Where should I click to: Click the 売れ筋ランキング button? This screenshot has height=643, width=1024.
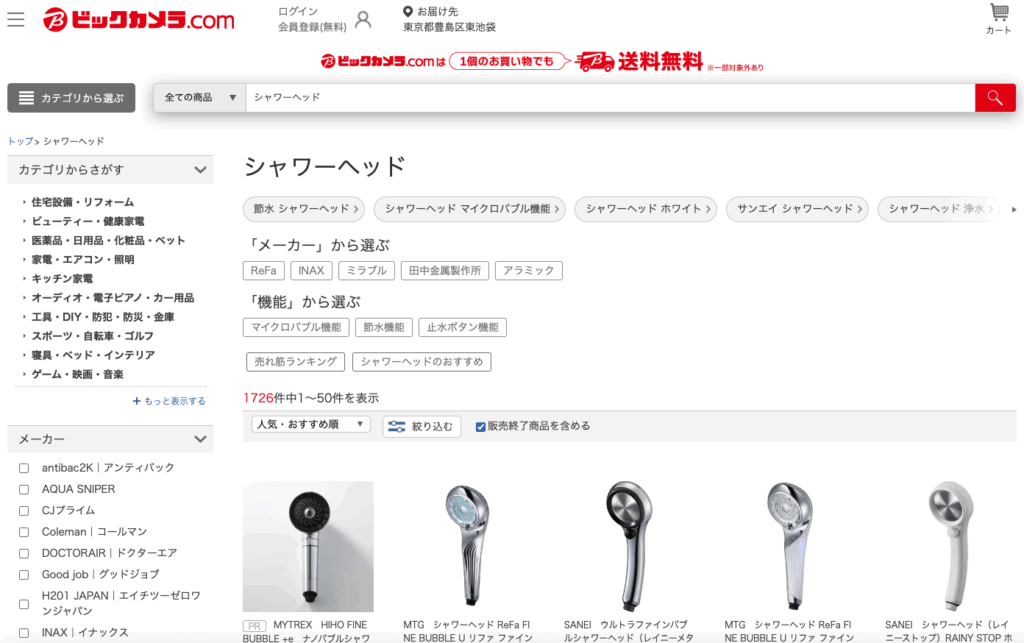coord(295,362)
